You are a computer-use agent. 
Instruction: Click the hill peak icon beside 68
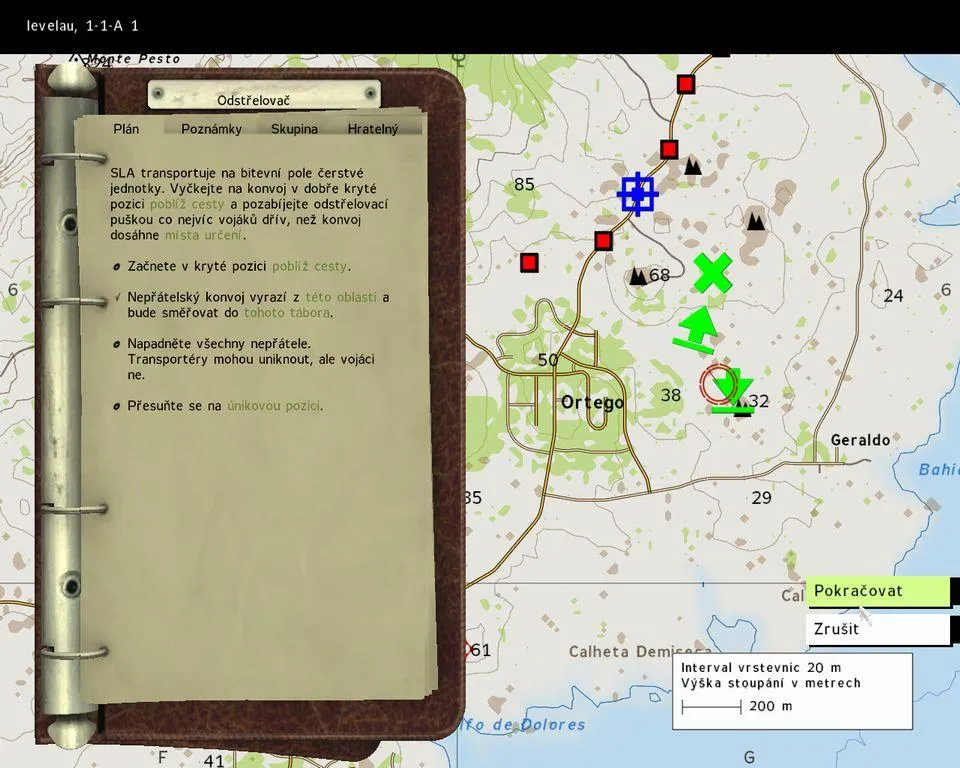(637, 277)
